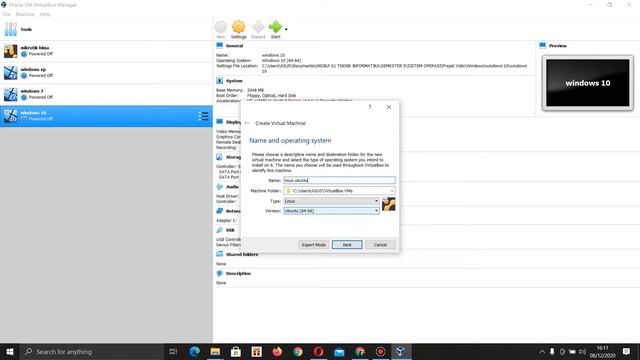Click the Shared folders section header

[x=242, y=254]
